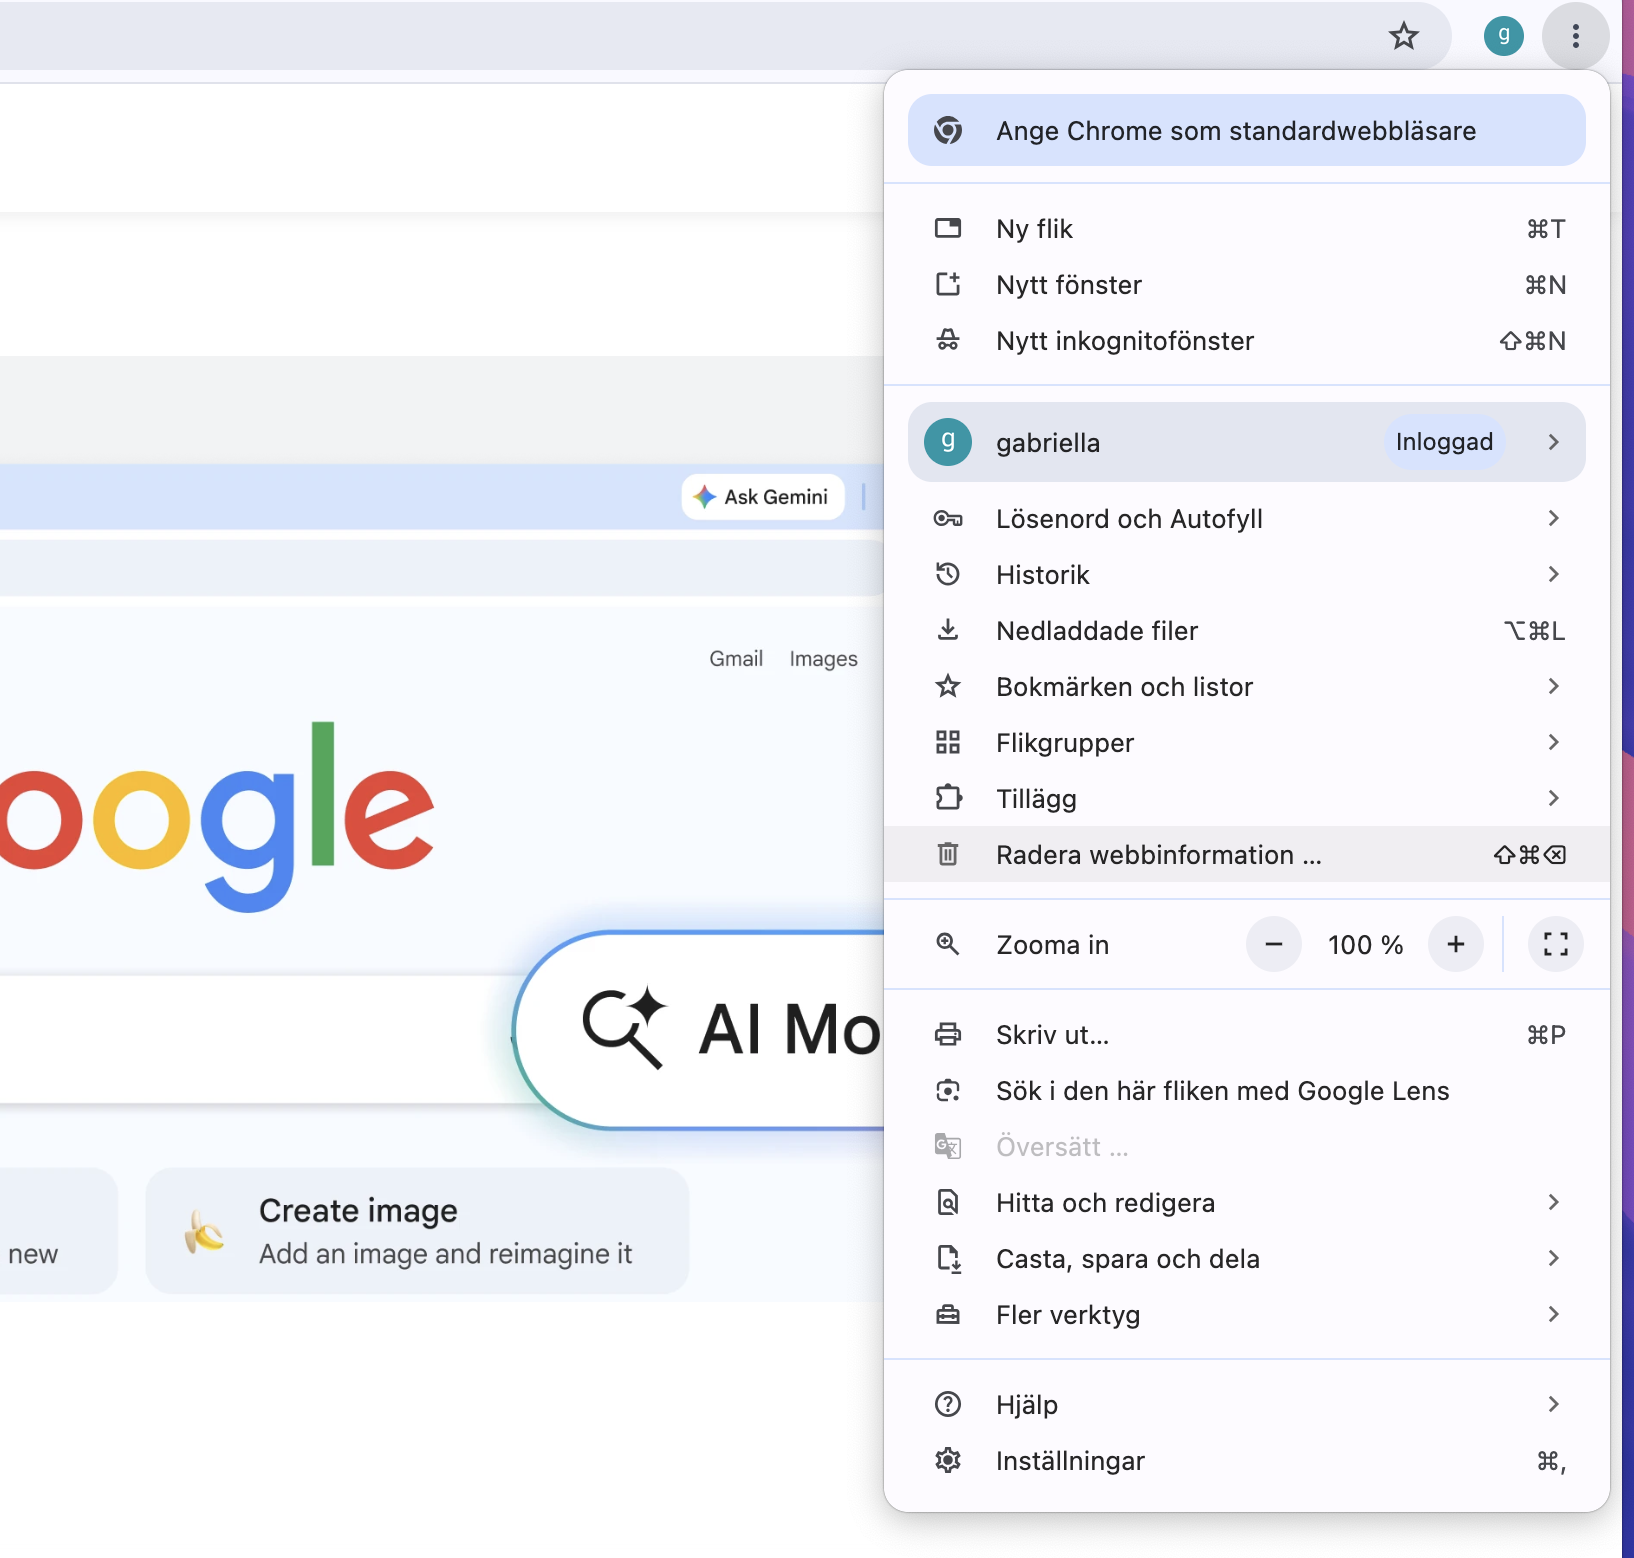
Task: Click the key icon for Lösenord
Action: pos(948,518)
